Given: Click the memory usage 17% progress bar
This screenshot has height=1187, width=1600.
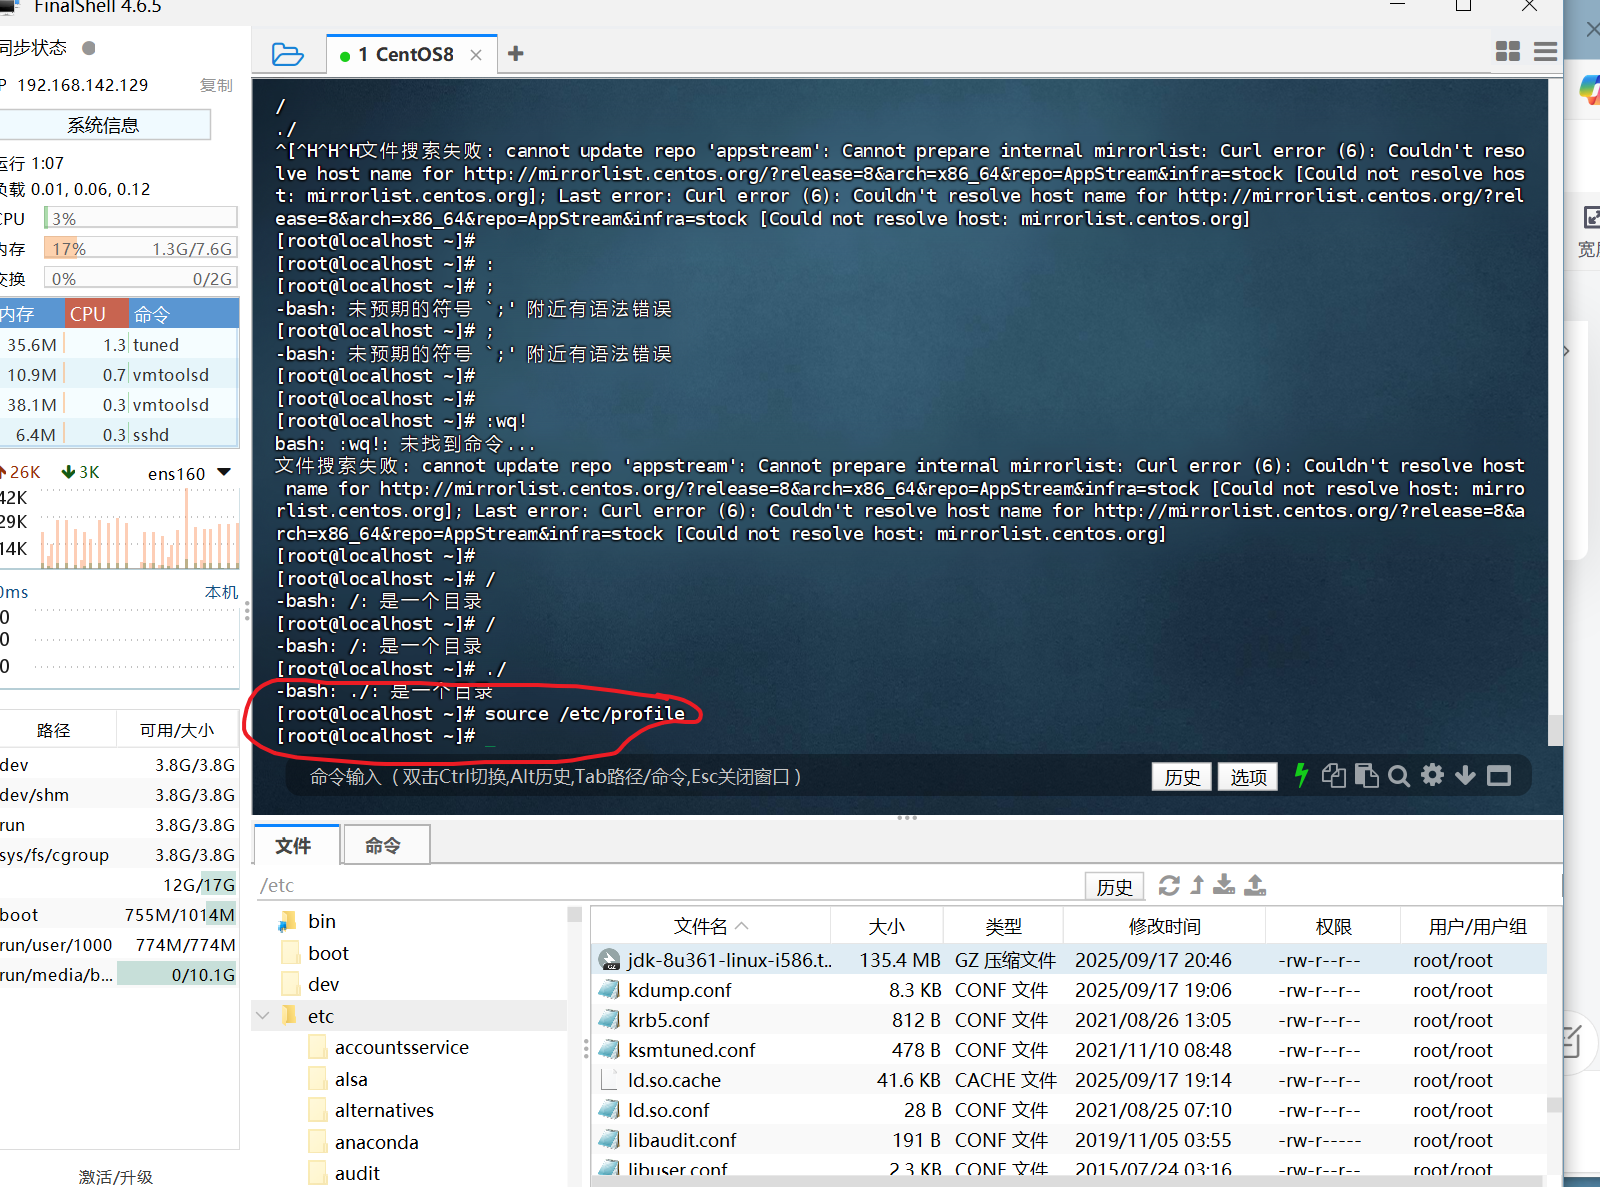Looking at the screenshot, I should click(x=140, y=248).
